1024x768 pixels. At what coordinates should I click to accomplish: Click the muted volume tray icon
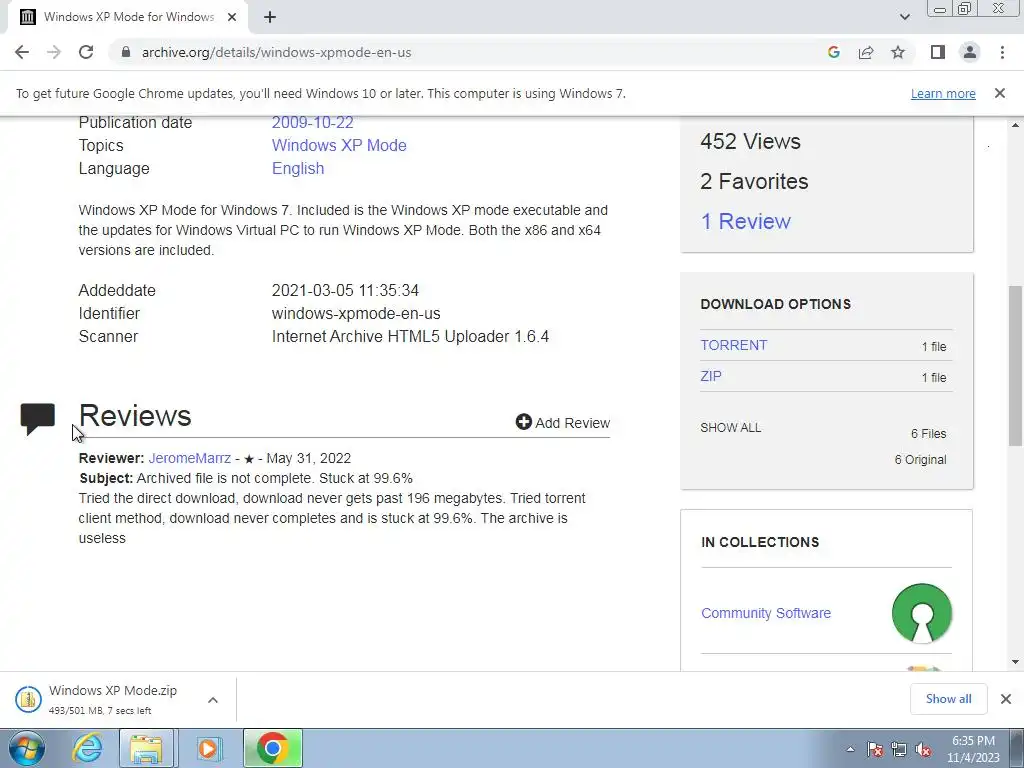coord(923,749)
